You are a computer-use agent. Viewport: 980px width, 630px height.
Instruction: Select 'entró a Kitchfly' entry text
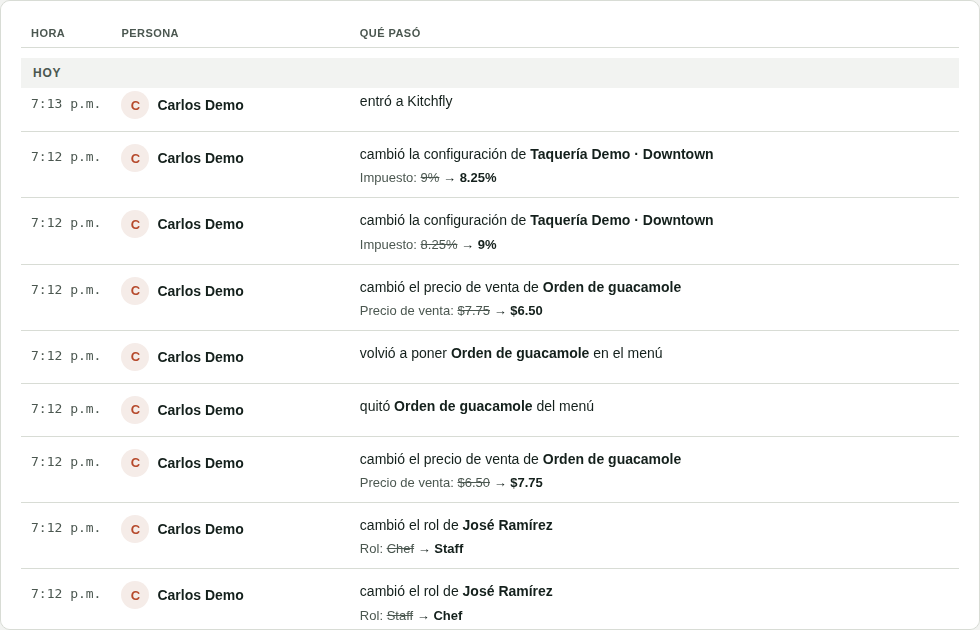[406, 101]
